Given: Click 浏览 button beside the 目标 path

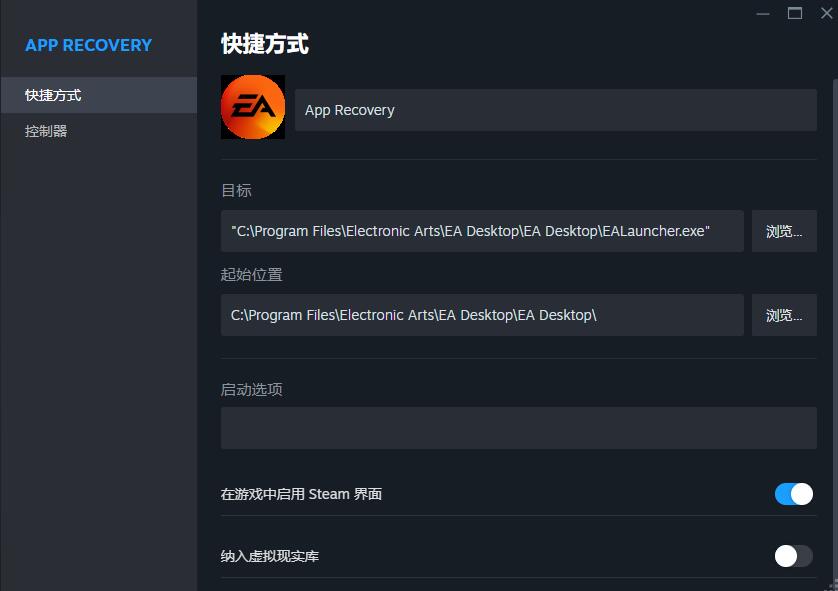Looking at the screenshot, I should coord(784,231).
